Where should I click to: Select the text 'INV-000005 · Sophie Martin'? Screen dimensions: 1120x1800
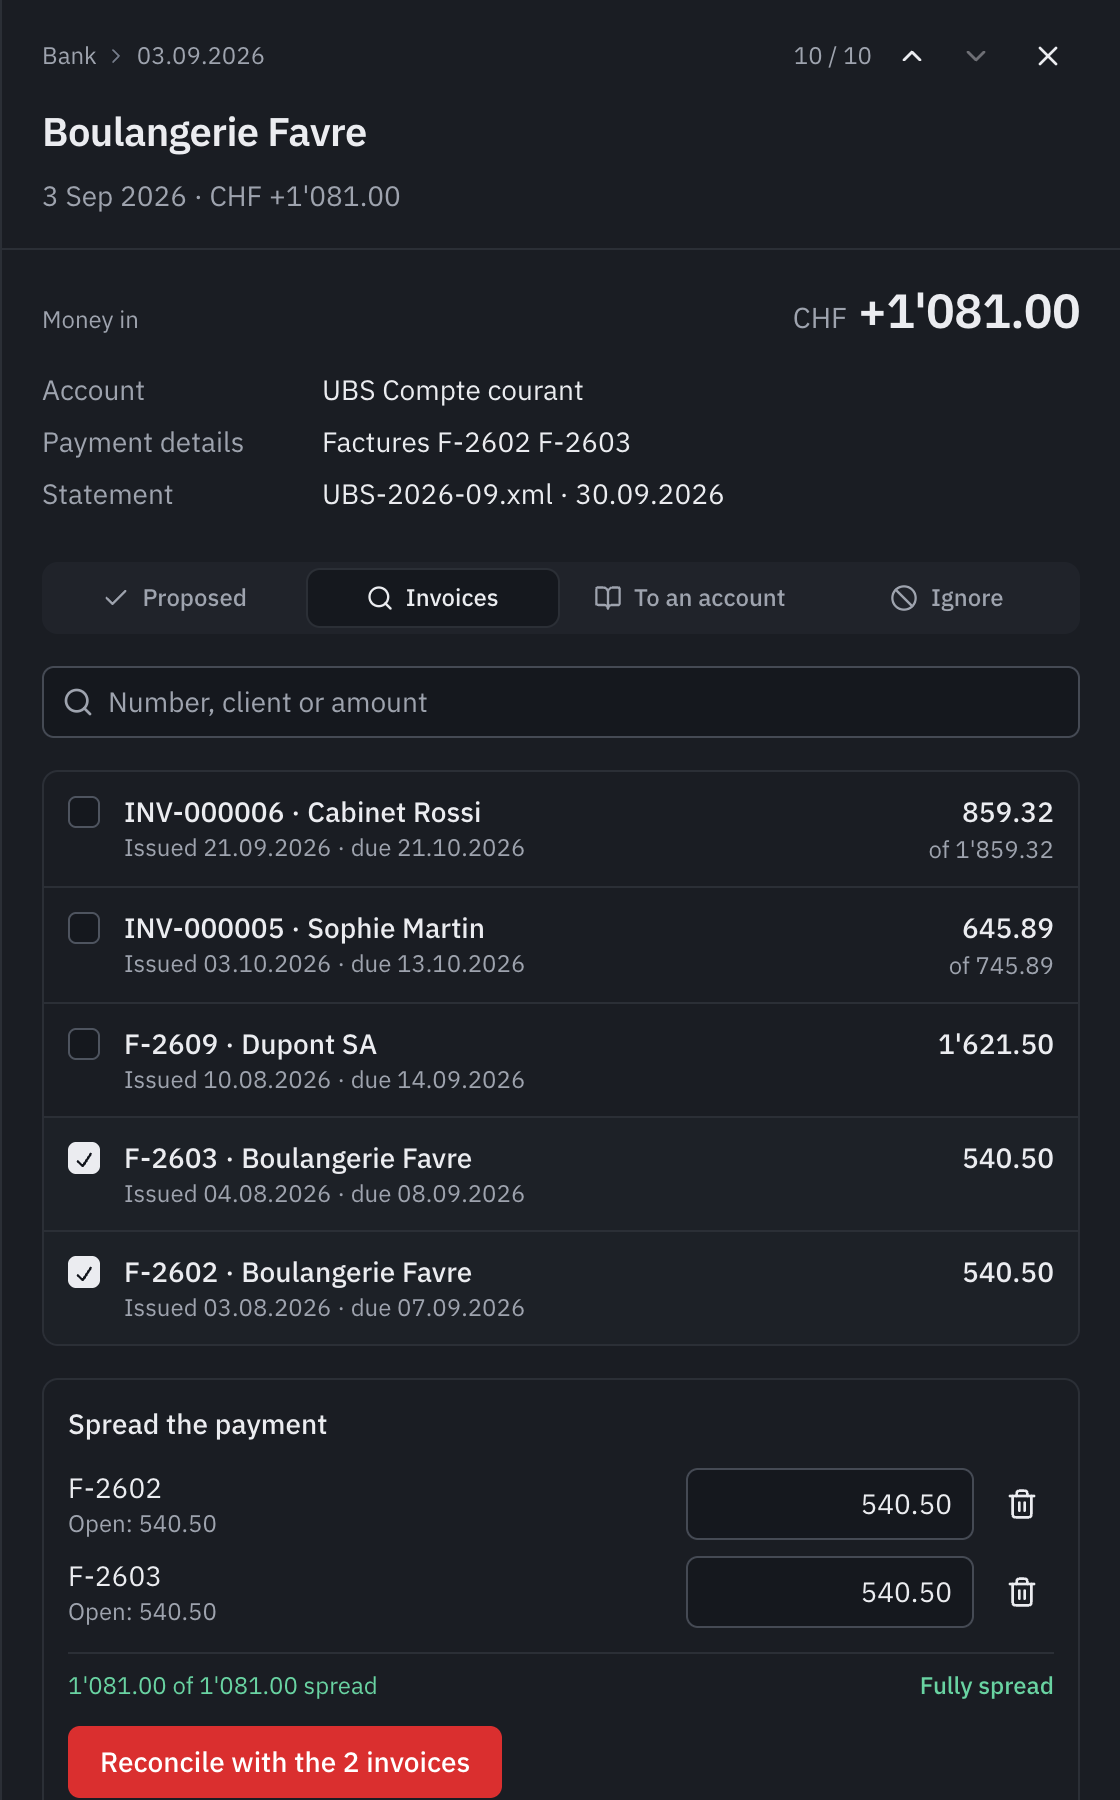coord(304,928)
